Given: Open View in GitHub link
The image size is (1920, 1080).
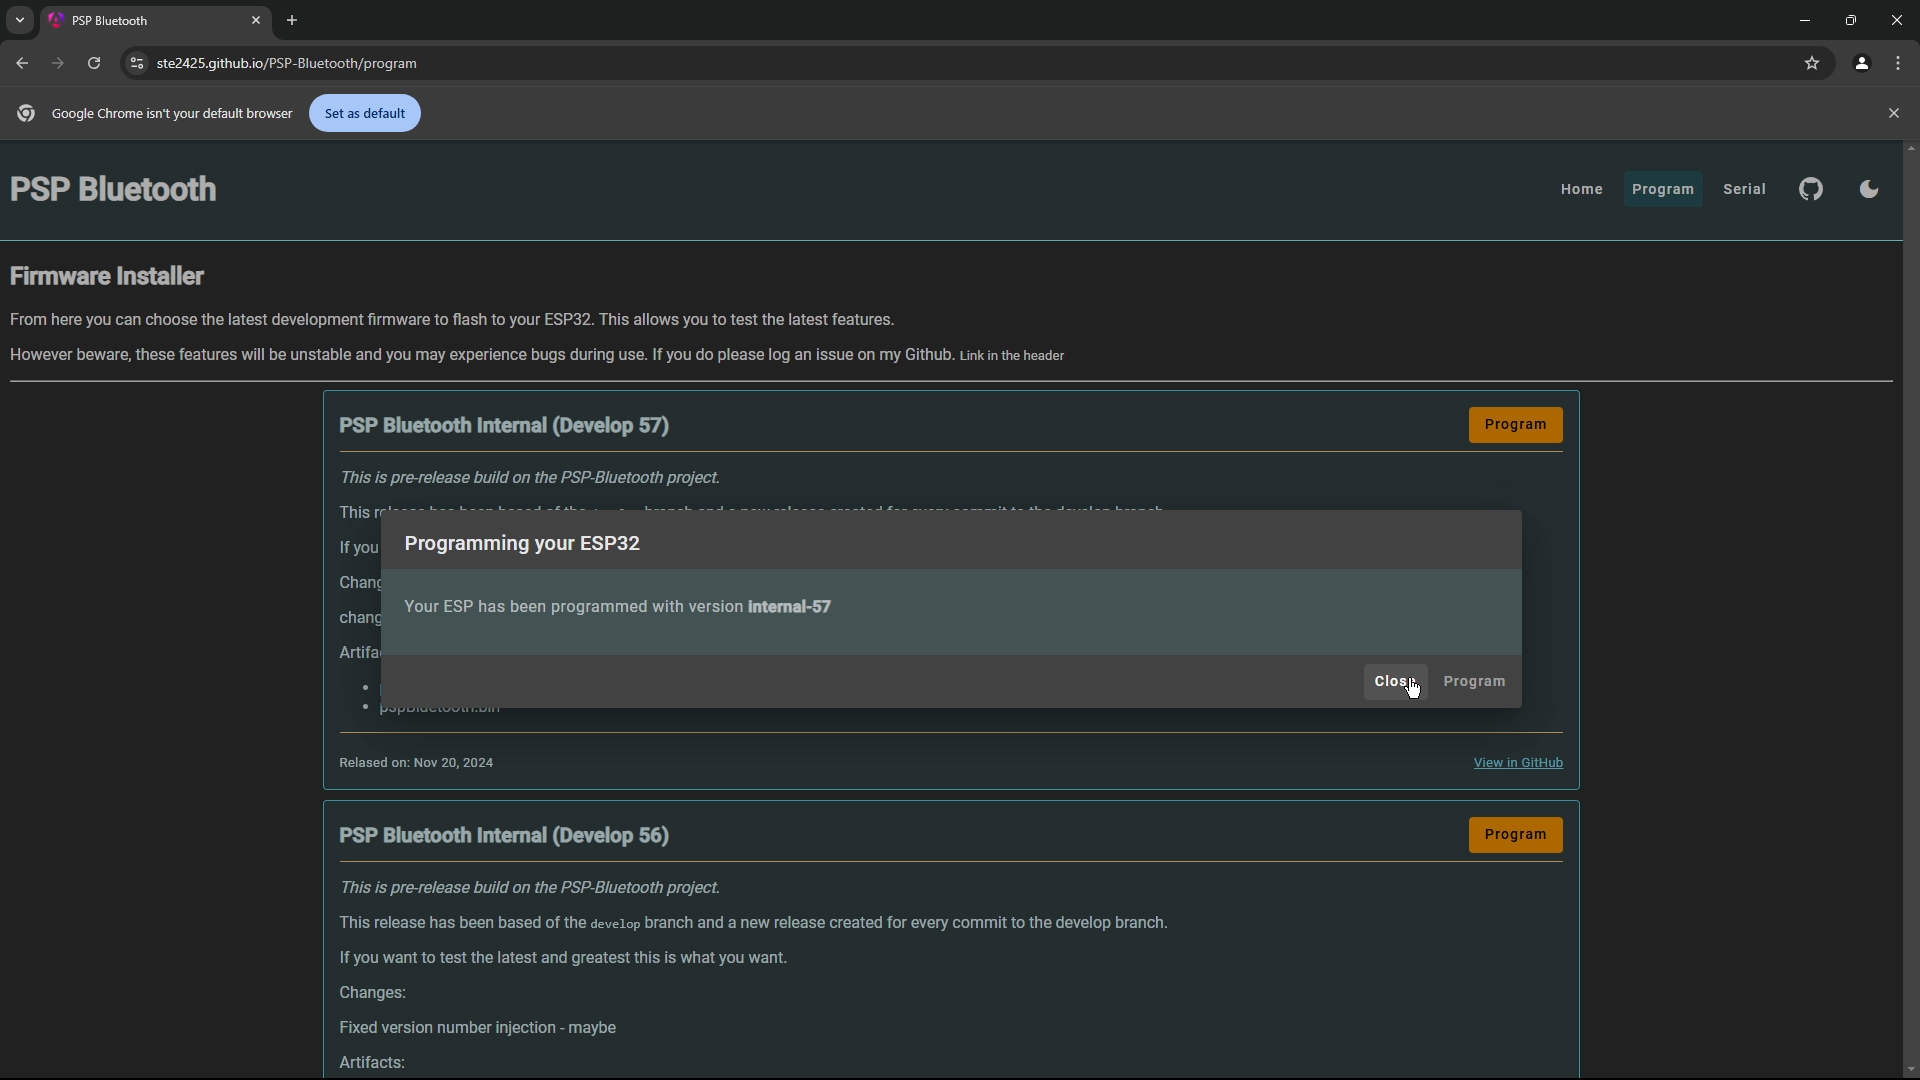Looking at the screenshot, I should 1517,763.
